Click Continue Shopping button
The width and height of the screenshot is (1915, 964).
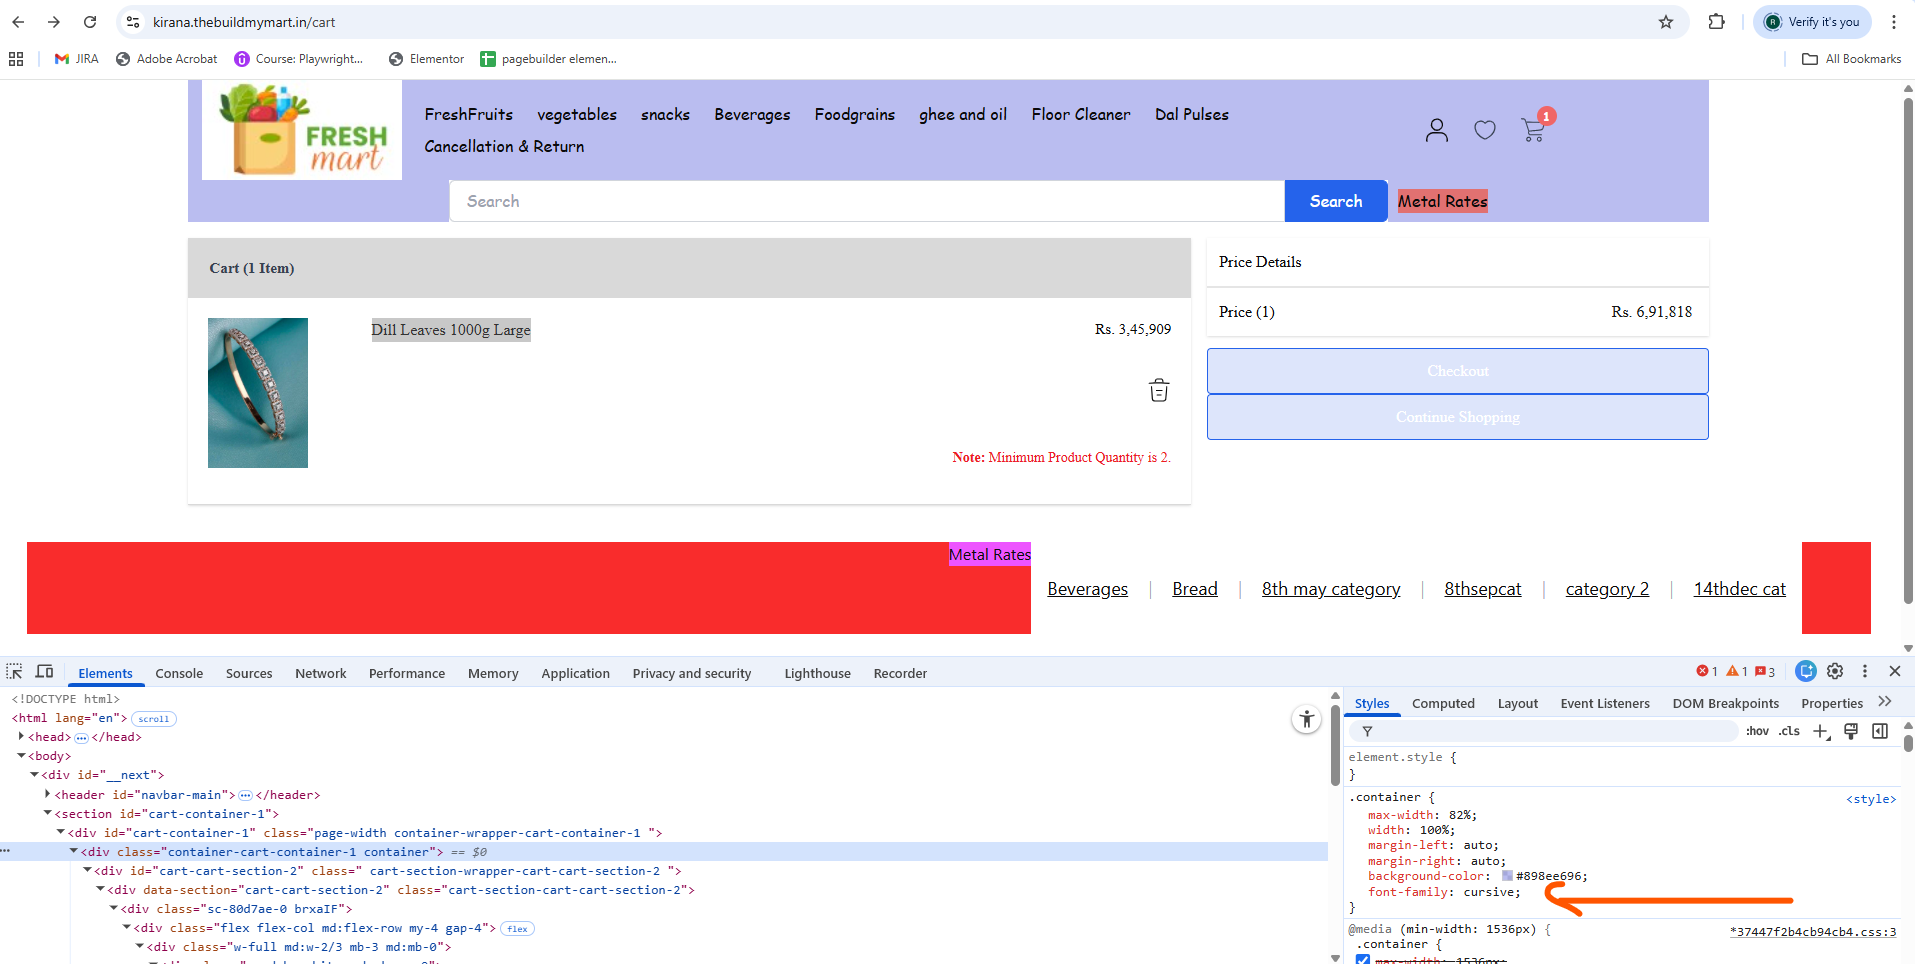[1458, 417]
